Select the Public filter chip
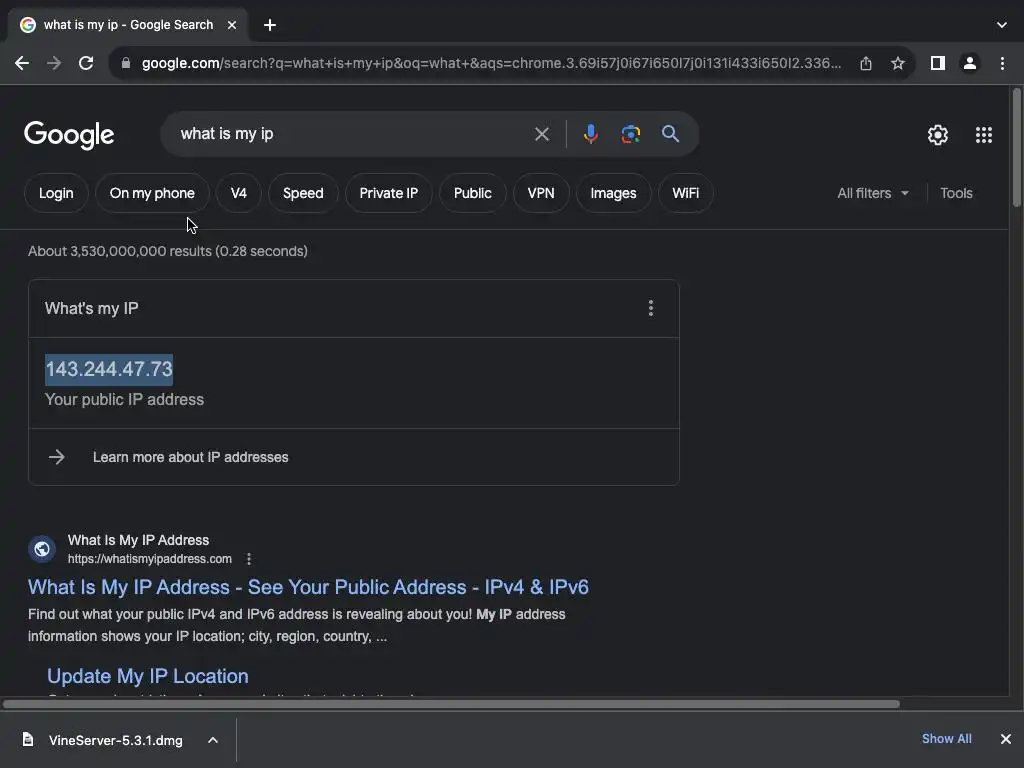1024x768 pixels. (x=473, y=193)
